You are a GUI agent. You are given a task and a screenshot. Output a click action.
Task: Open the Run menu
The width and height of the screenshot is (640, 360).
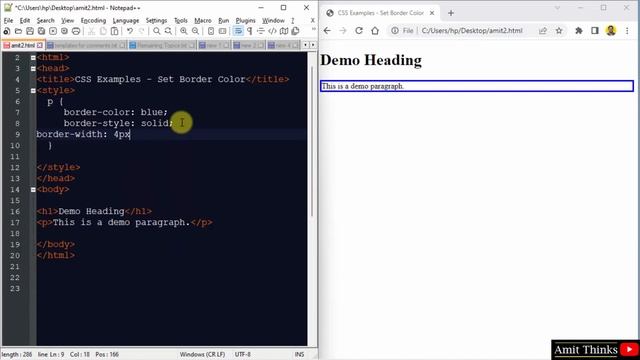point(224,20)
